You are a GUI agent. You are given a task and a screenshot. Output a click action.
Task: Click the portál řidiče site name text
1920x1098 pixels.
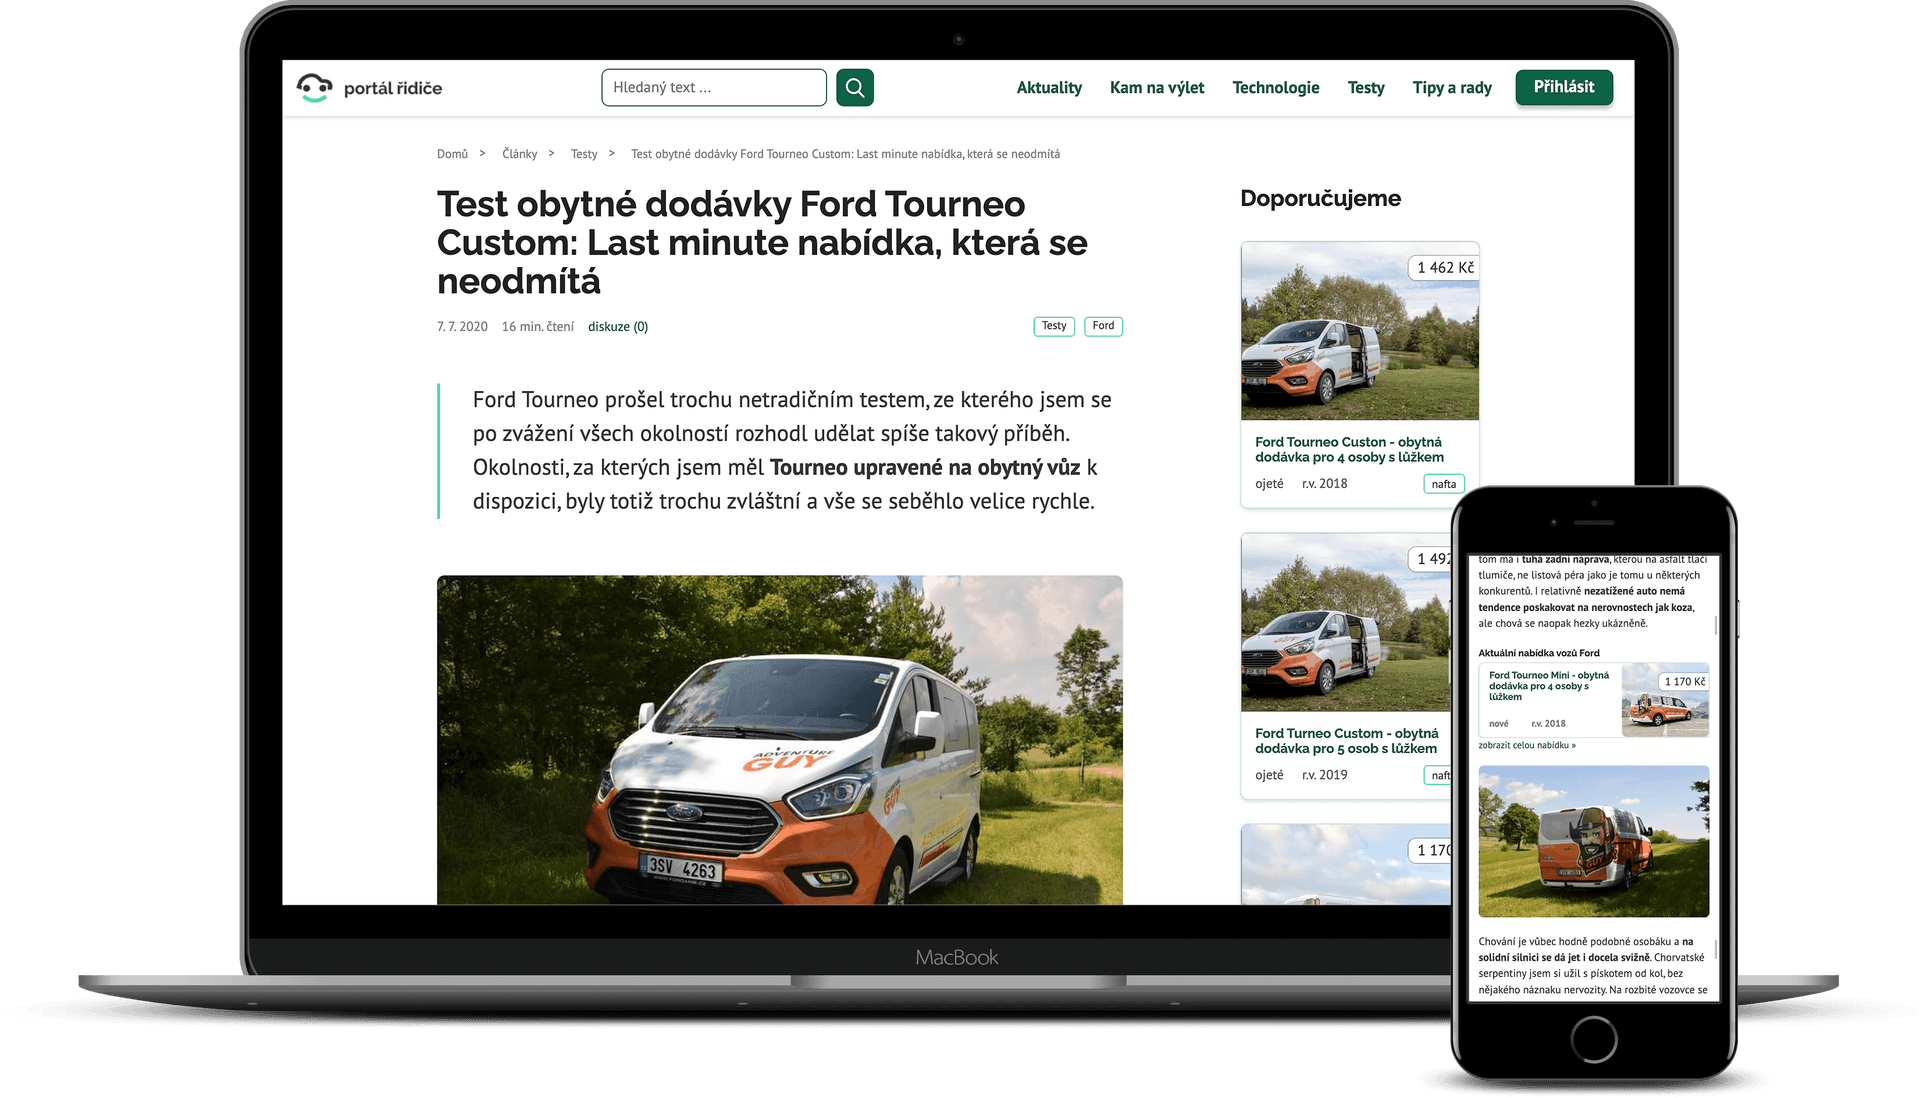(393, 88)
